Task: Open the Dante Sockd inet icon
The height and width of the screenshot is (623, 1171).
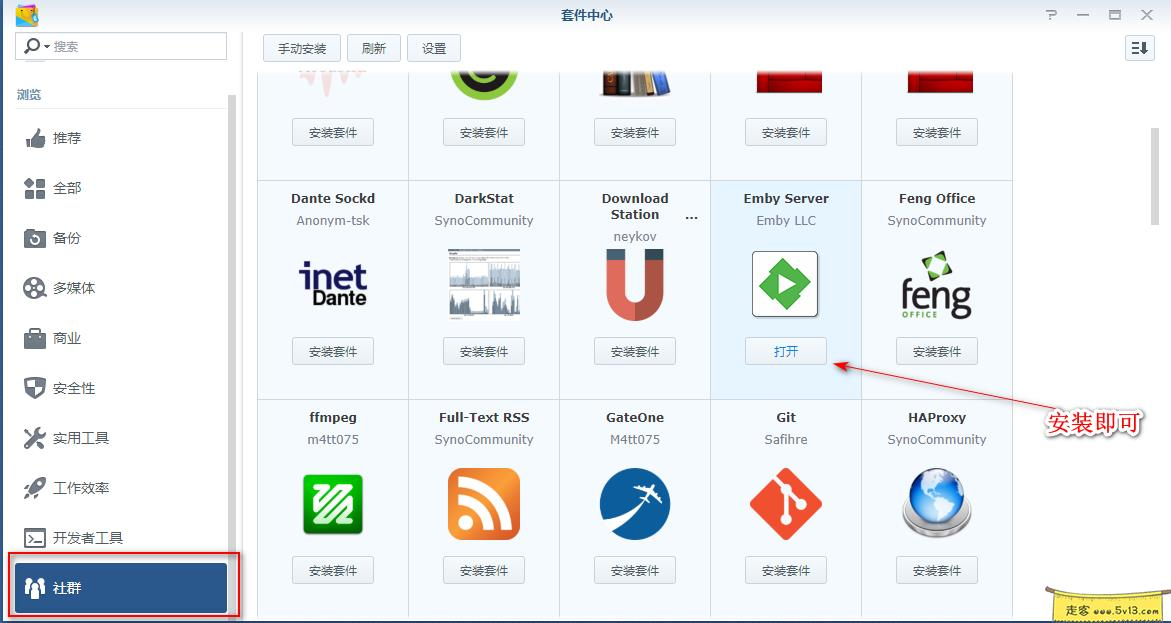Action: [333, 285]
